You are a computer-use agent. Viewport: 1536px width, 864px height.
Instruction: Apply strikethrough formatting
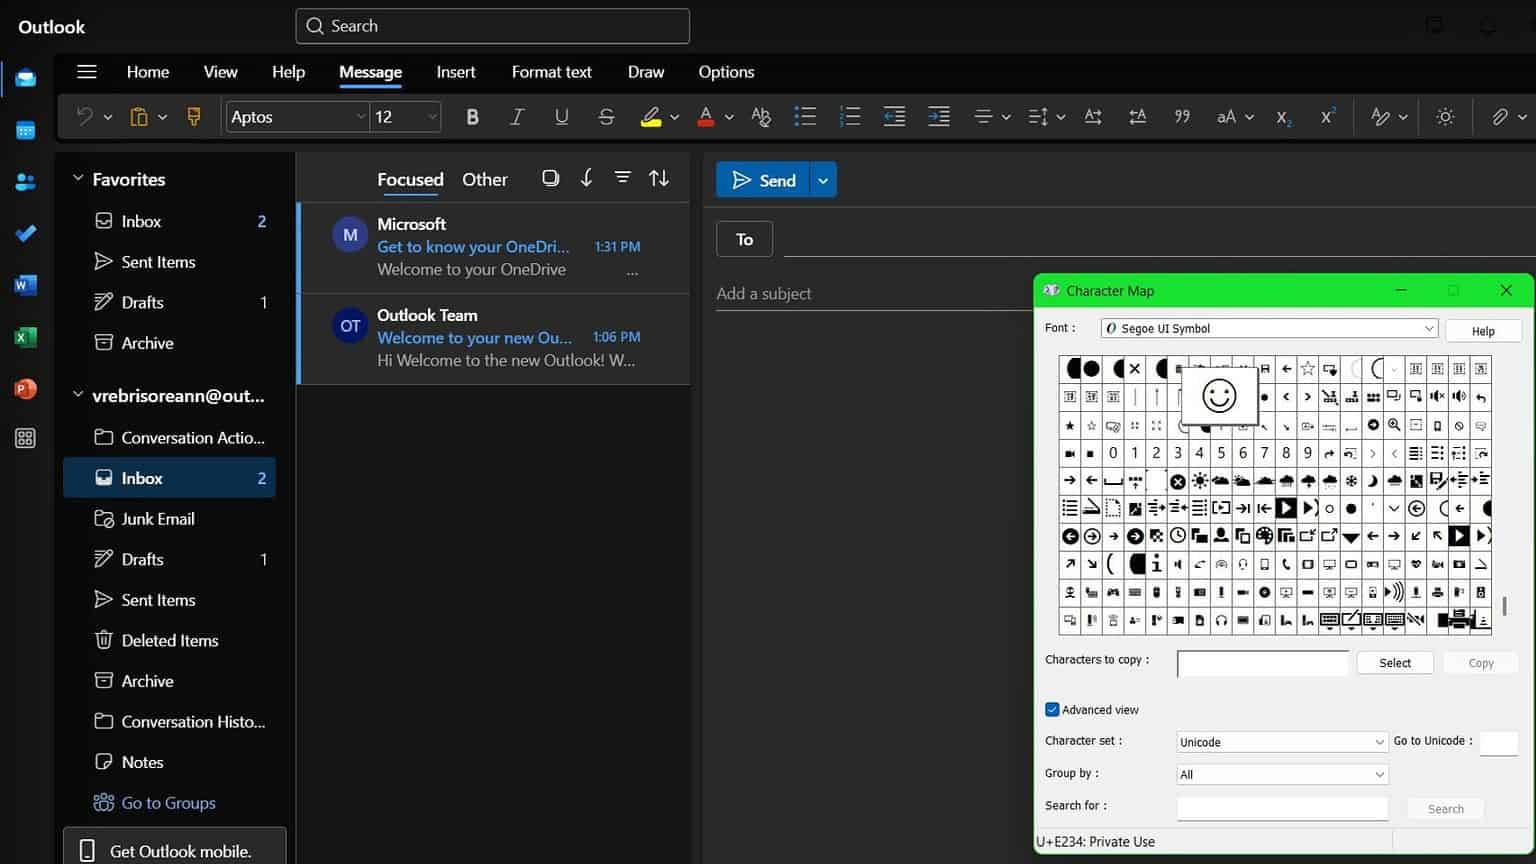(606, 117)
